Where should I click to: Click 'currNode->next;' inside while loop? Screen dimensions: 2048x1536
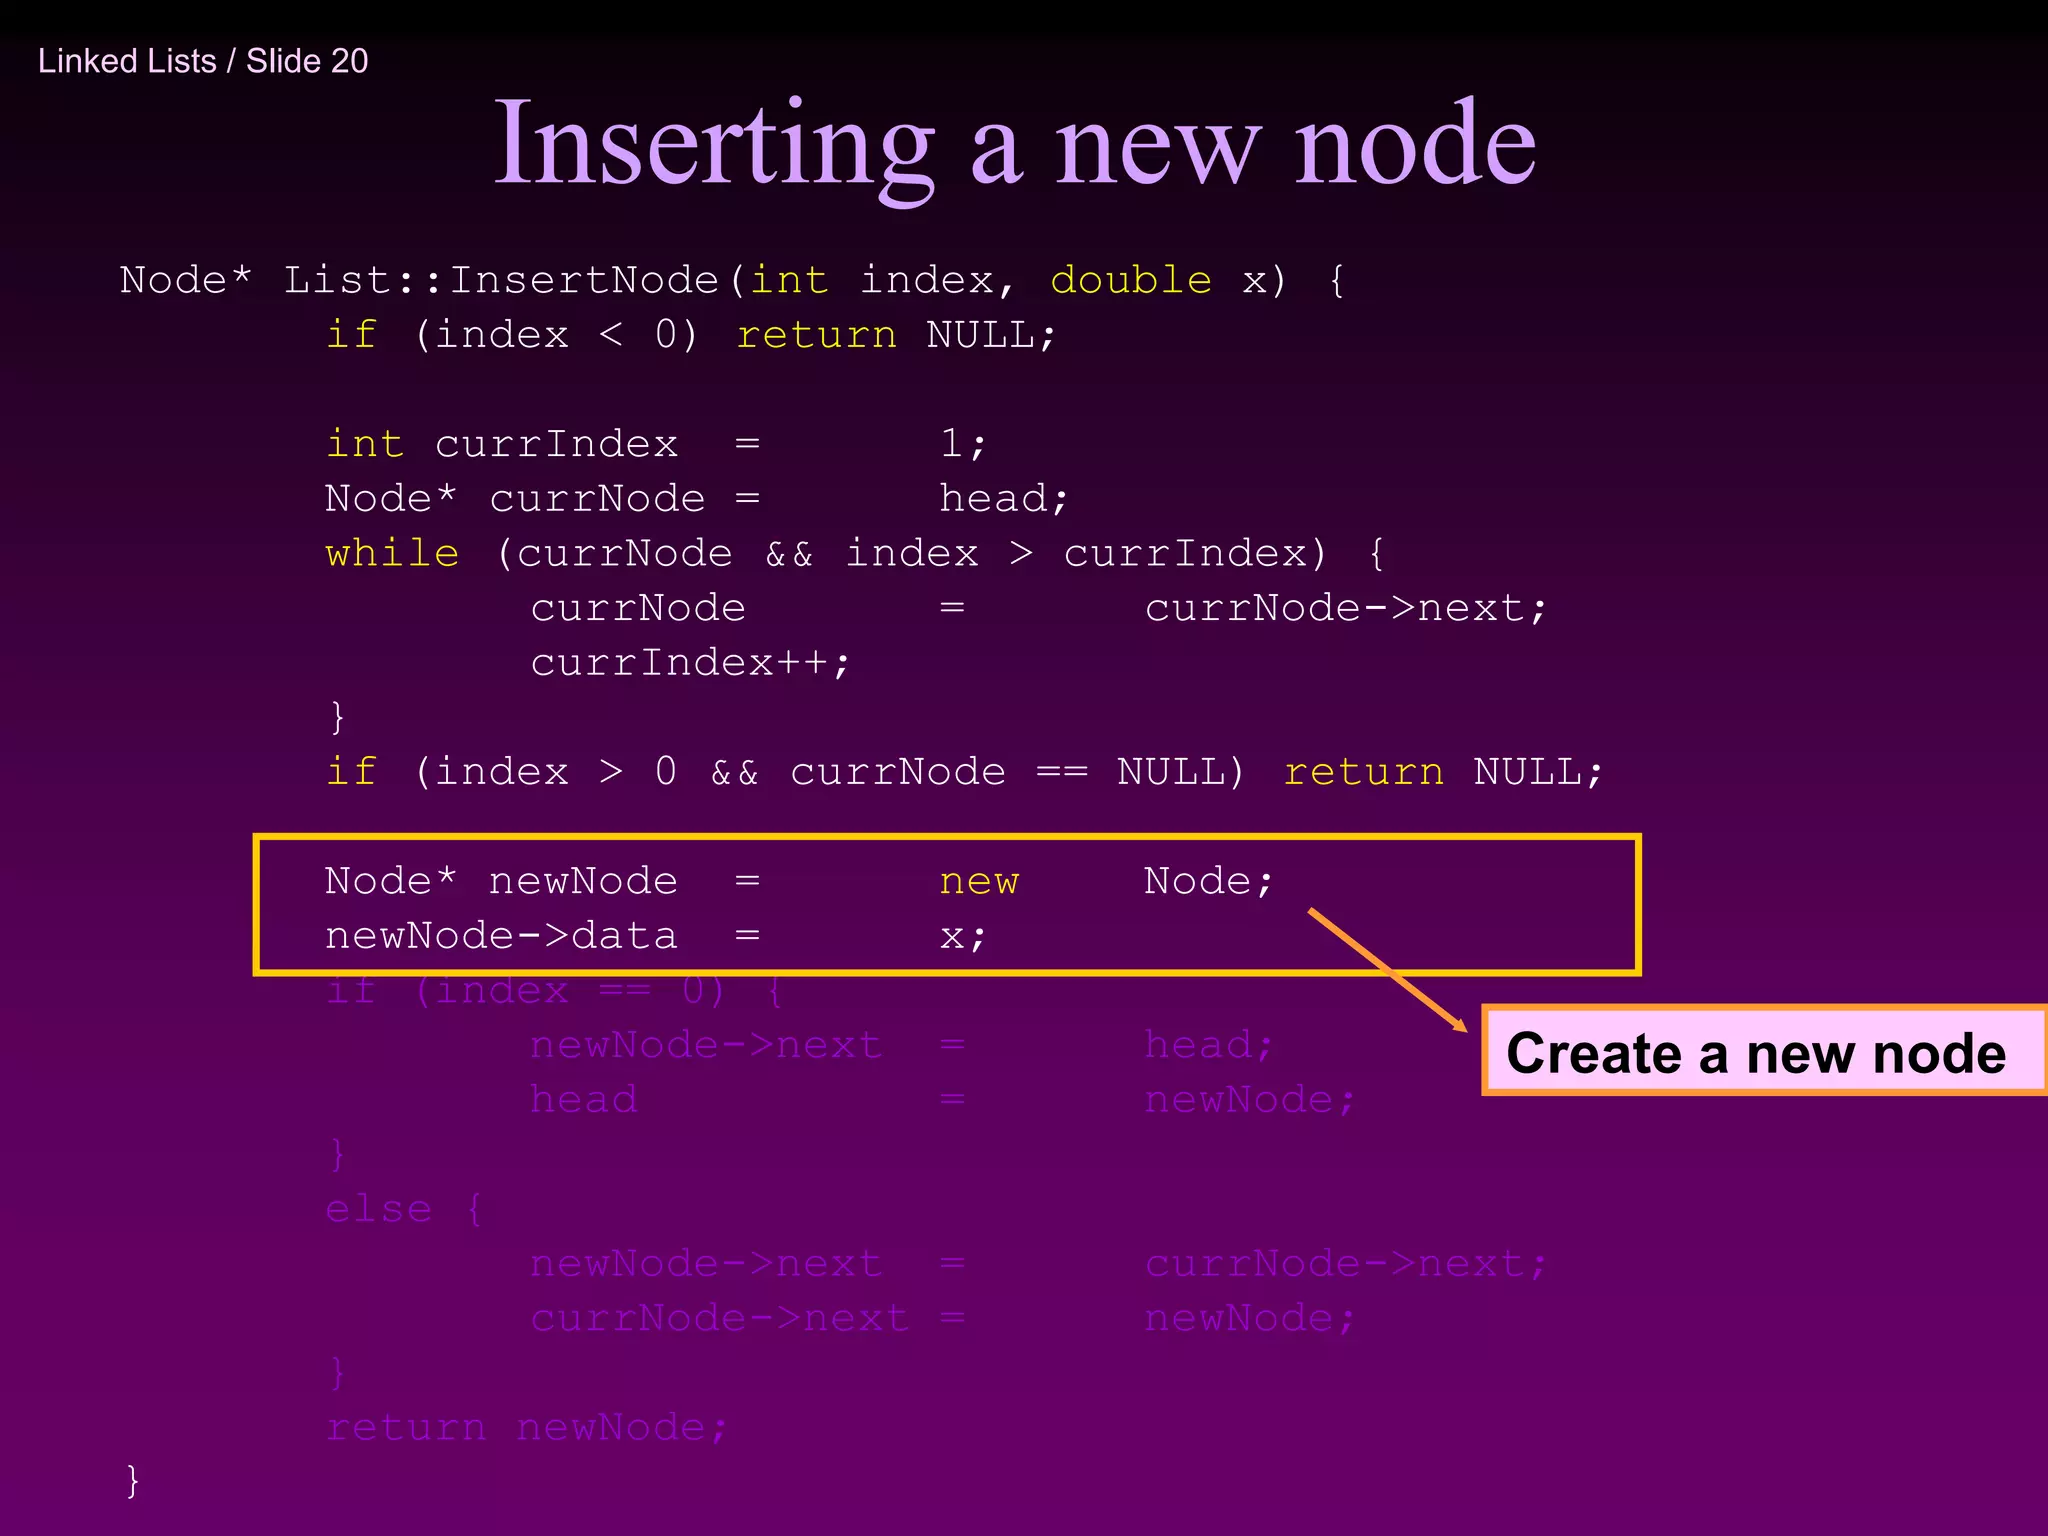(1345, 608)
